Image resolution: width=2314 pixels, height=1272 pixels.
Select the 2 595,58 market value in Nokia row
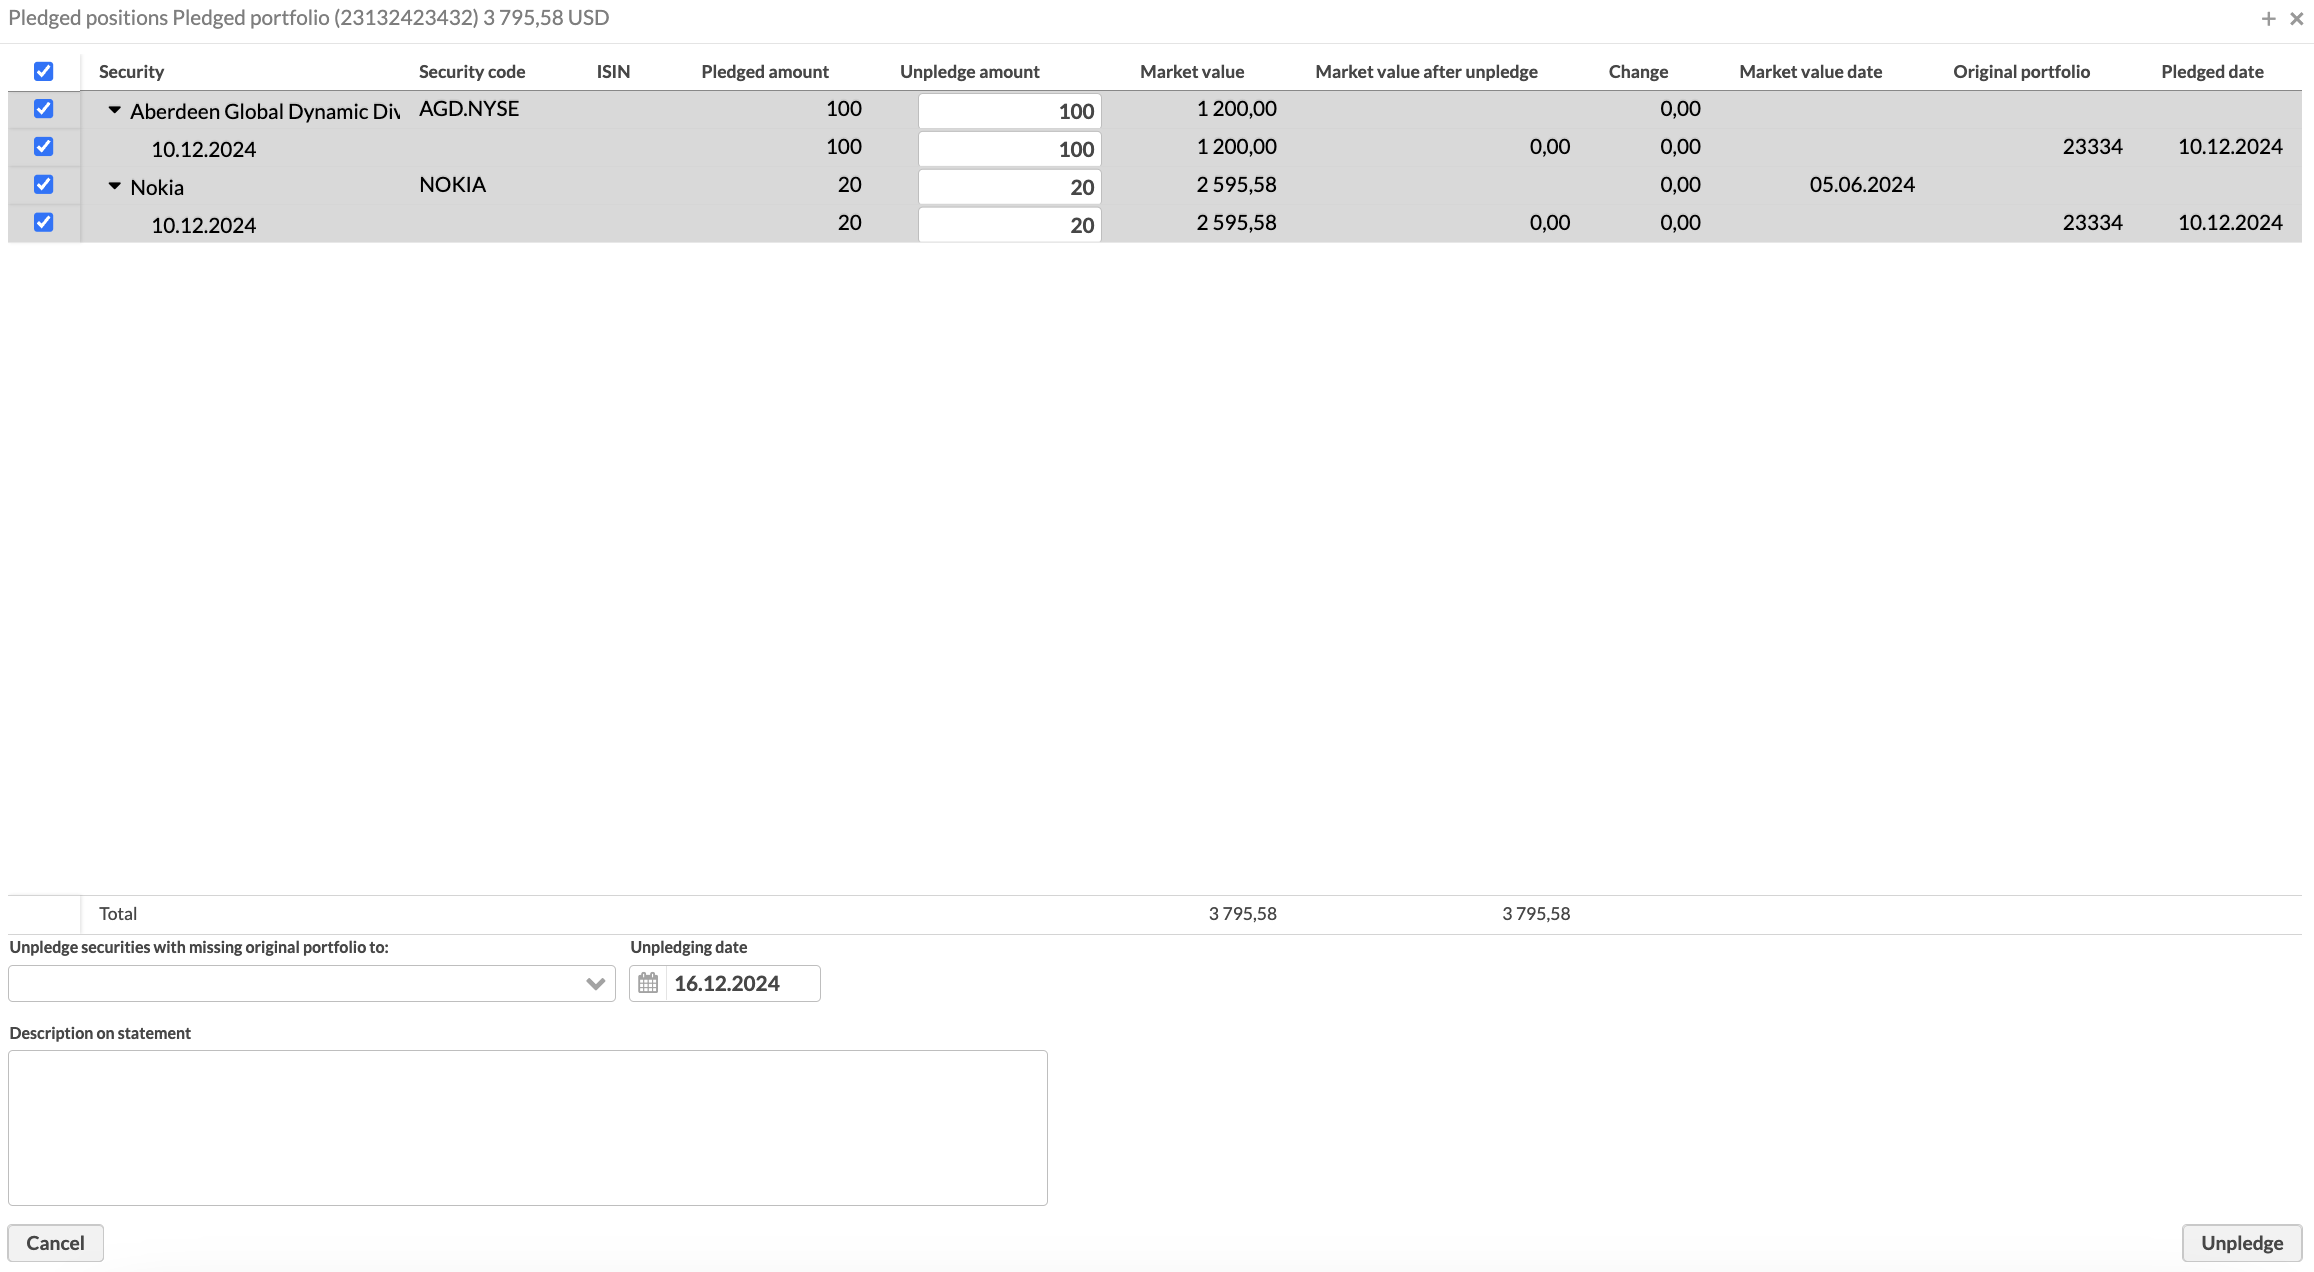click(1236, 185)
